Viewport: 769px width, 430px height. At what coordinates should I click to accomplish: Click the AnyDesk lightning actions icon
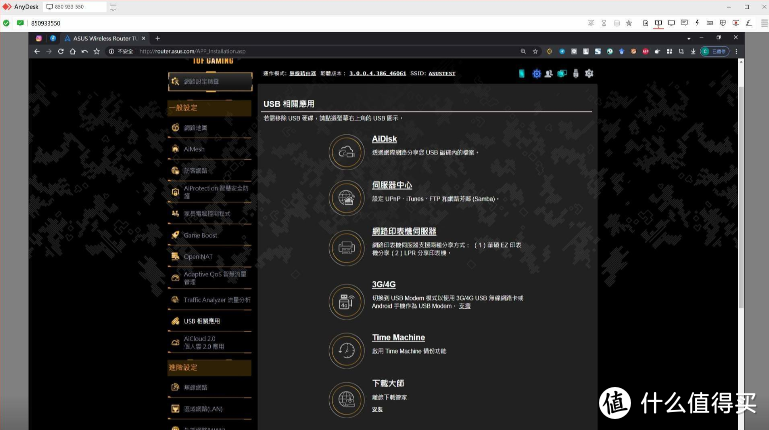[x=697, y=23]
